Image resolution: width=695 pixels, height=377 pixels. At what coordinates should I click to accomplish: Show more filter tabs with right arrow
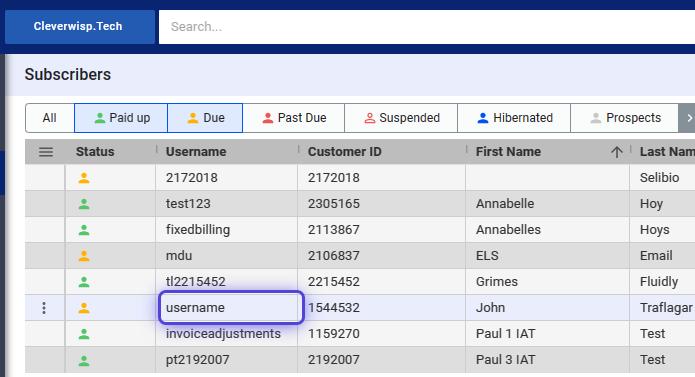pyautogui.click(x=688, y=118)
